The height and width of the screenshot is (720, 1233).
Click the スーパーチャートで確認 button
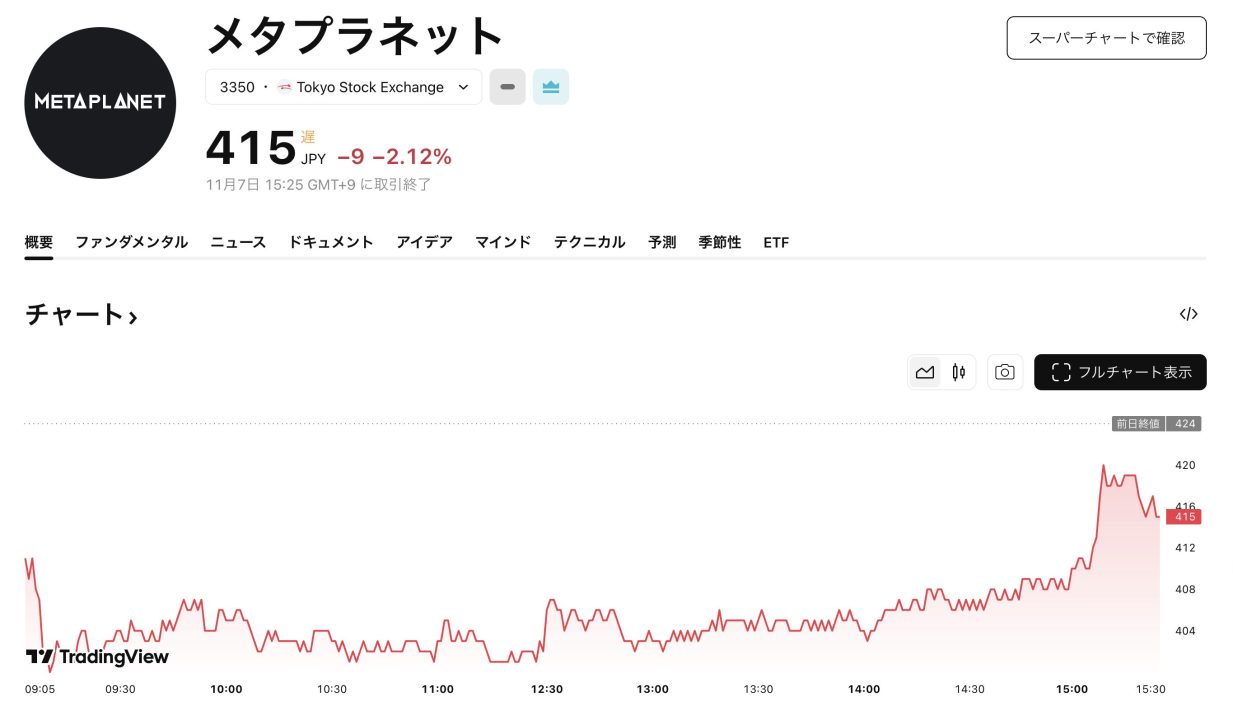(1106, 38)
